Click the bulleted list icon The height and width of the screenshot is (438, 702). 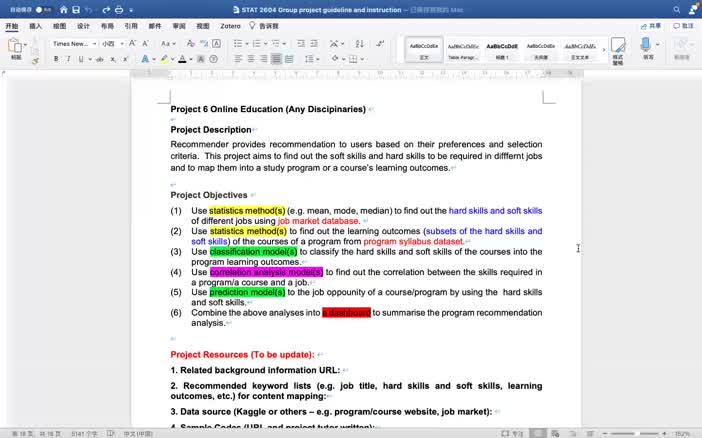click(x=238, y=43)
